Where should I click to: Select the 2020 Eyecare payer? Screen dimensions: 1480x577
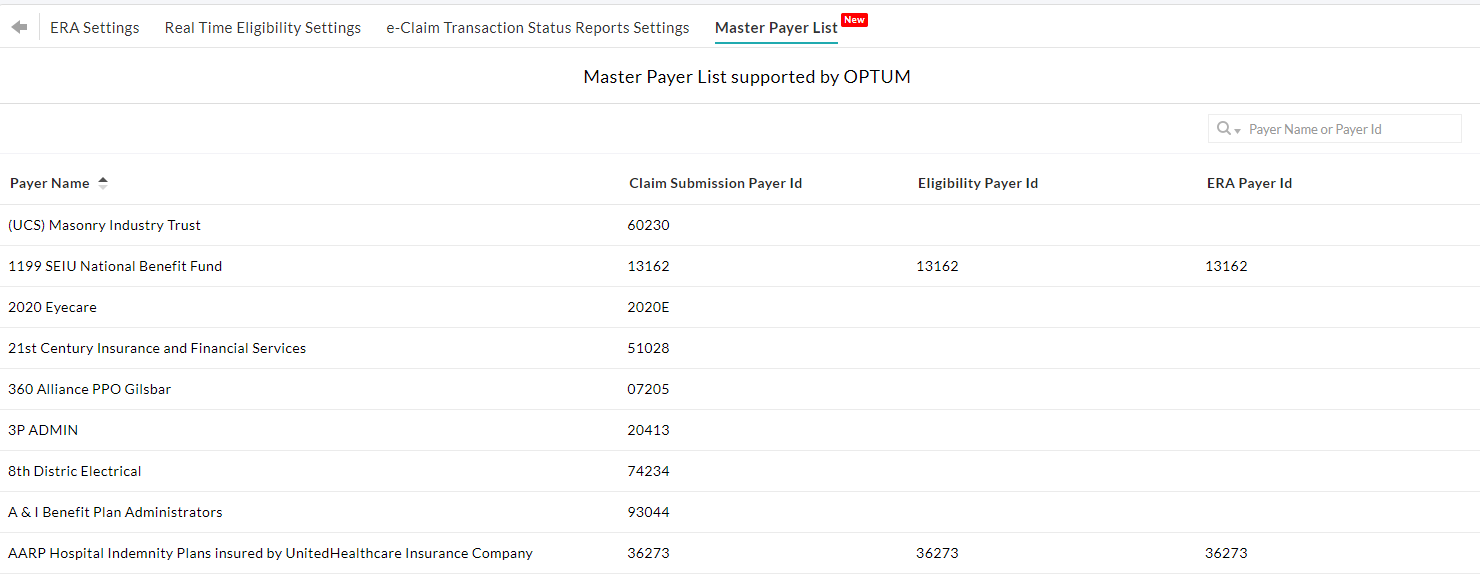click(x=52, y=307)
